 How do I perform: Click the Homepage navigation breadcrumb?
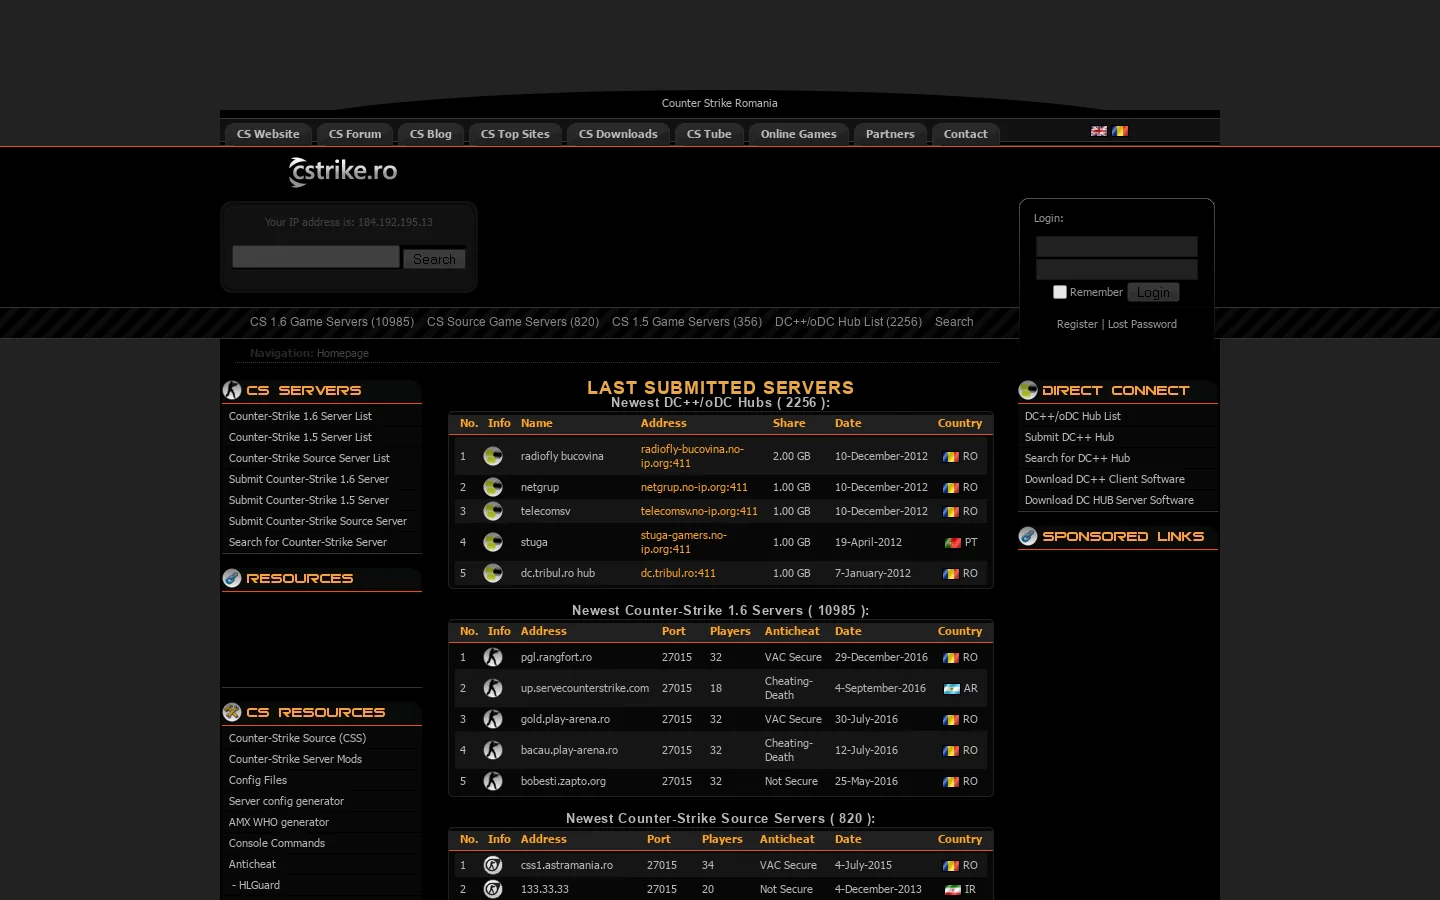click(x=343, y=353)
